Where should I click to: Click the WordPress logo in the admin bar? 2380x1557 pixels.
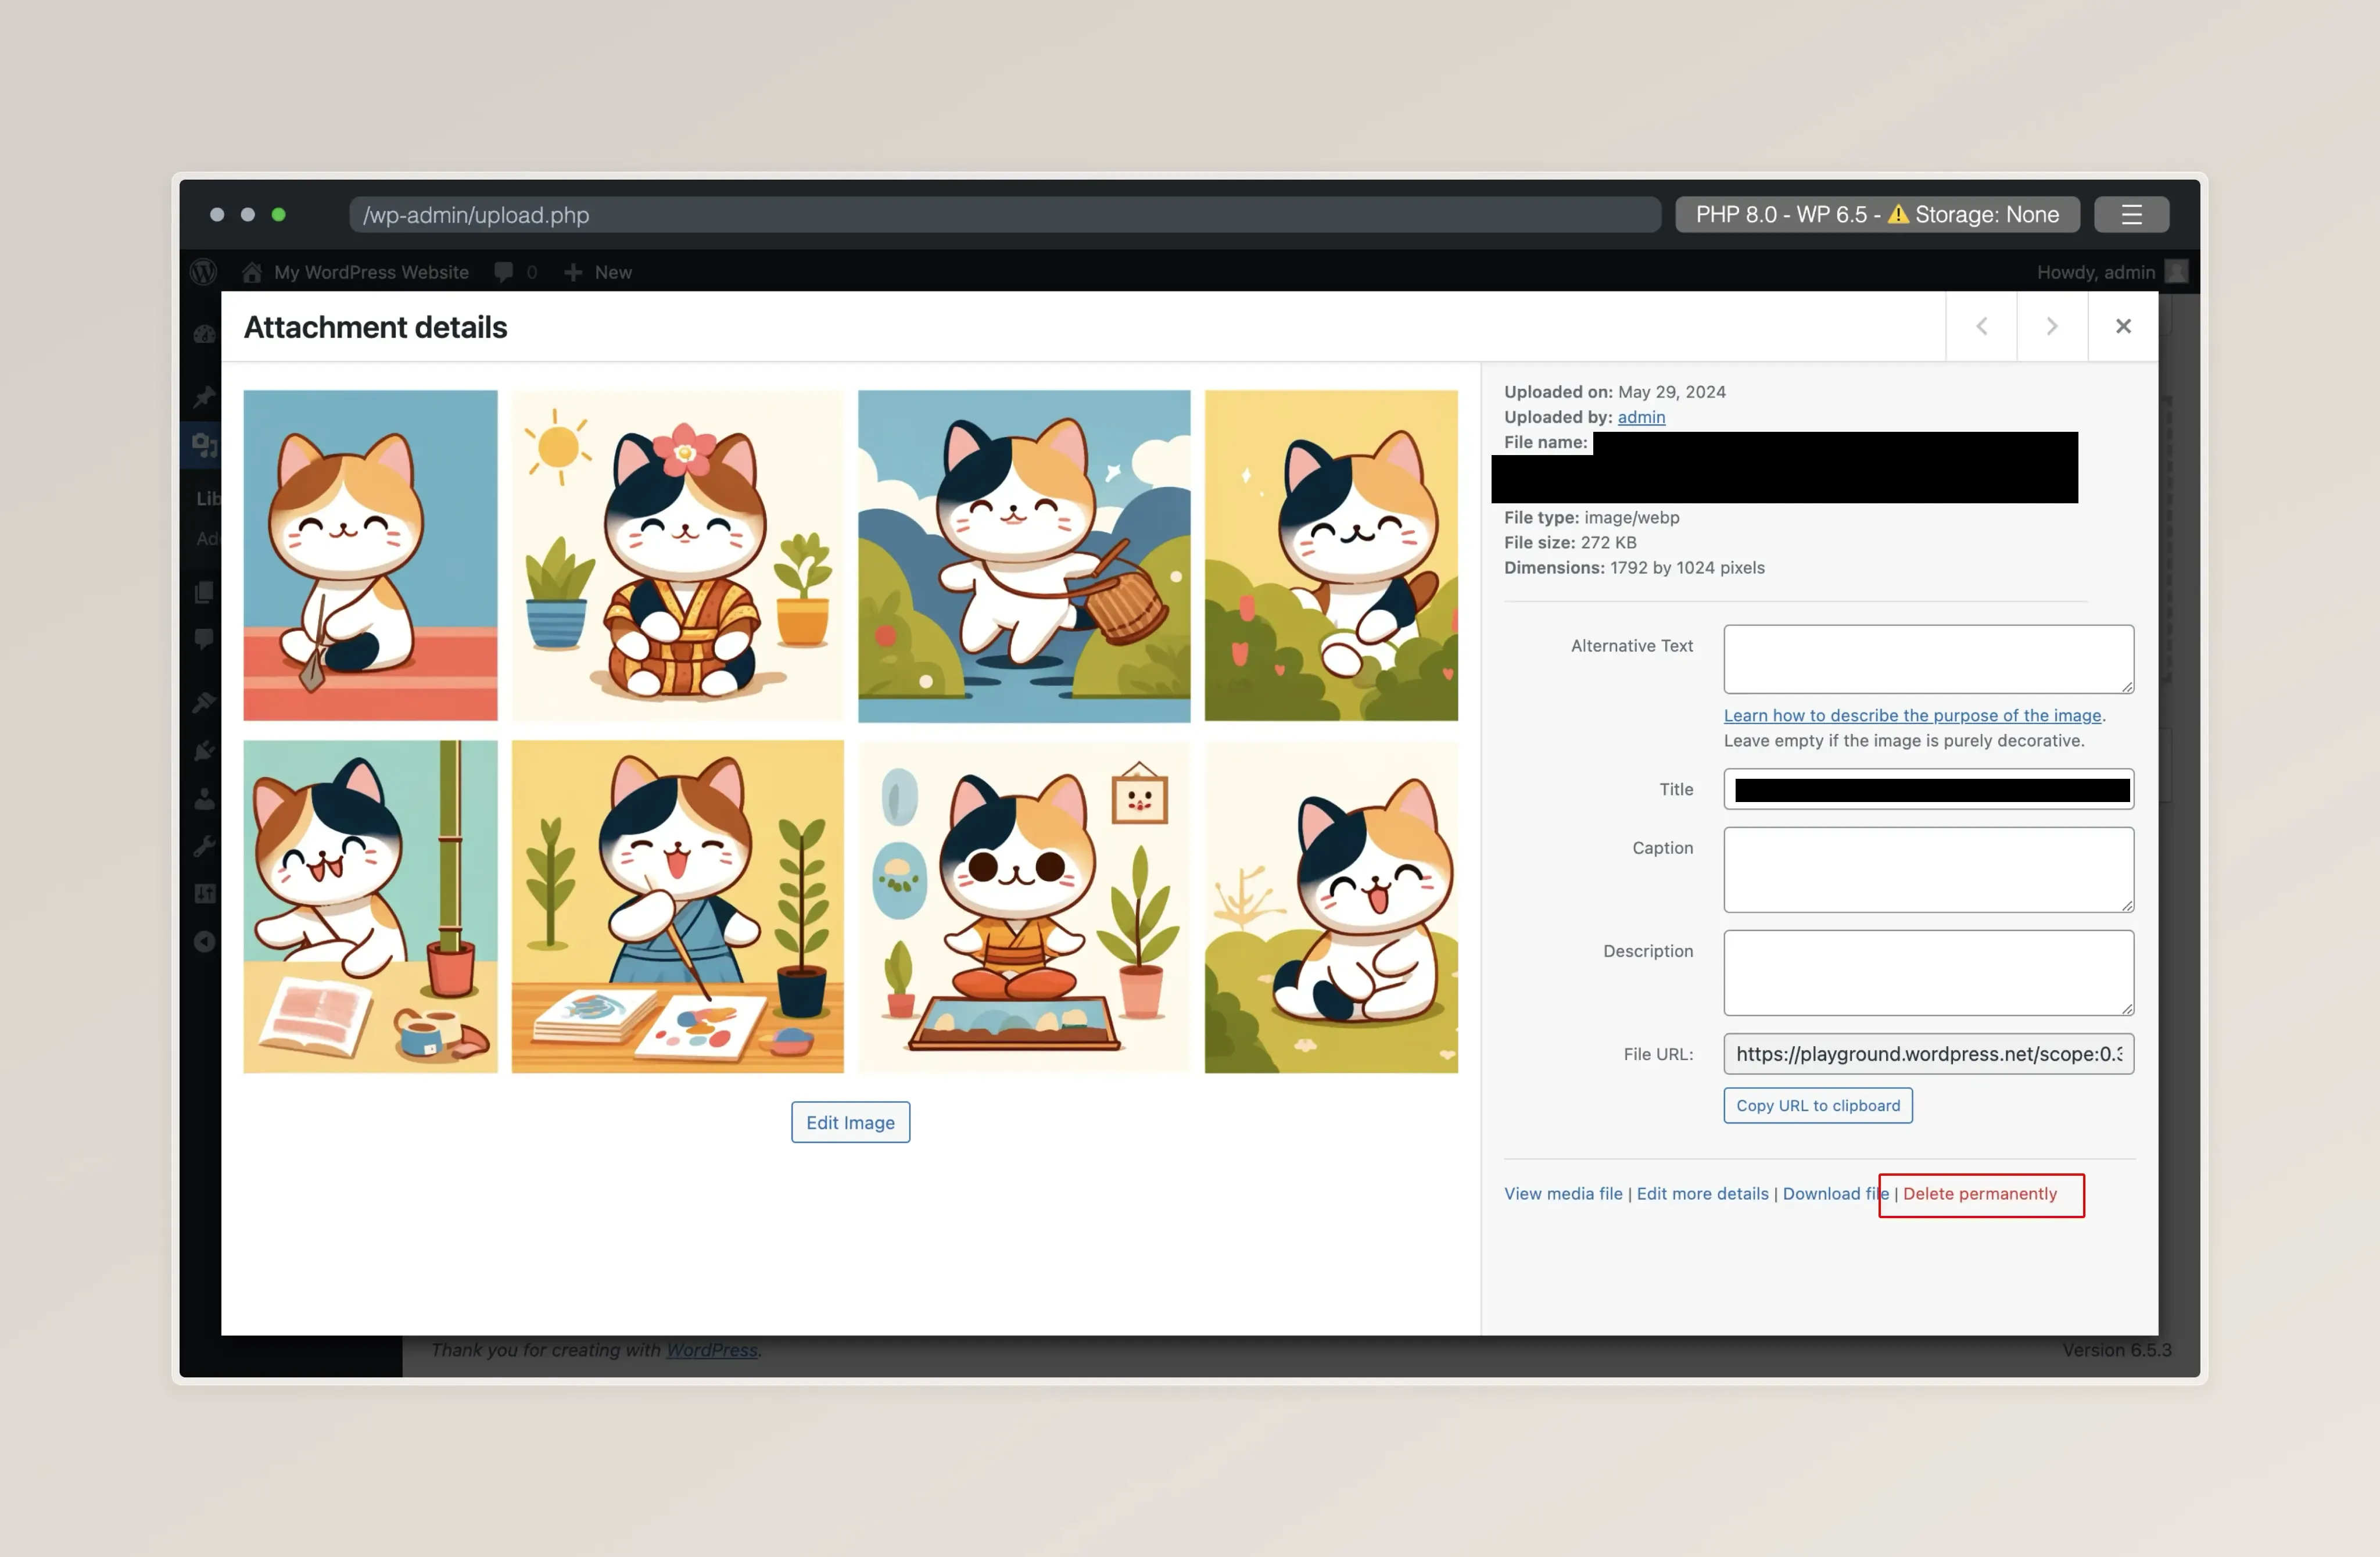click(x=204, y=272)
